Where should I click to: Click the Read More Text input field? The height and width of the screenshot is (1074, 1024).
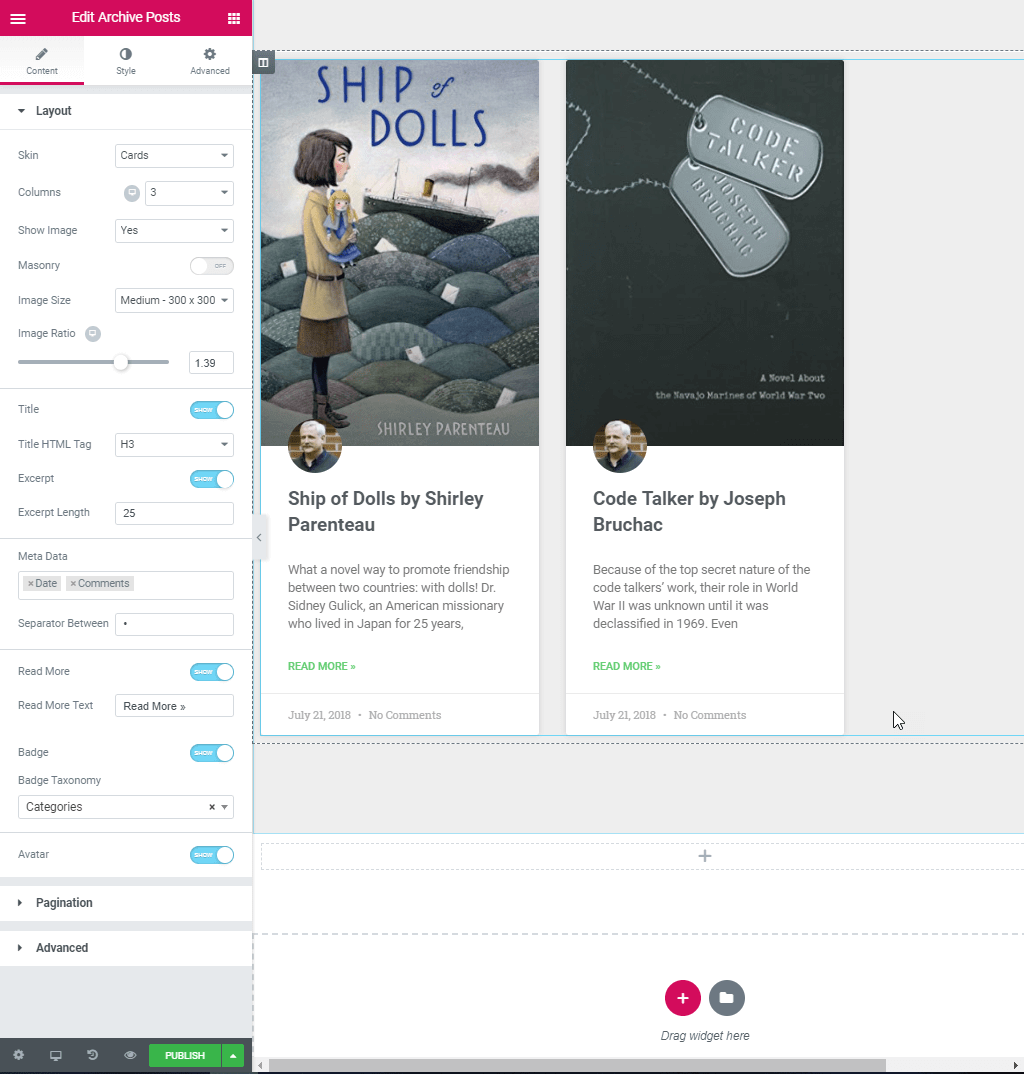pyautogui.click(x=174, y=706)
